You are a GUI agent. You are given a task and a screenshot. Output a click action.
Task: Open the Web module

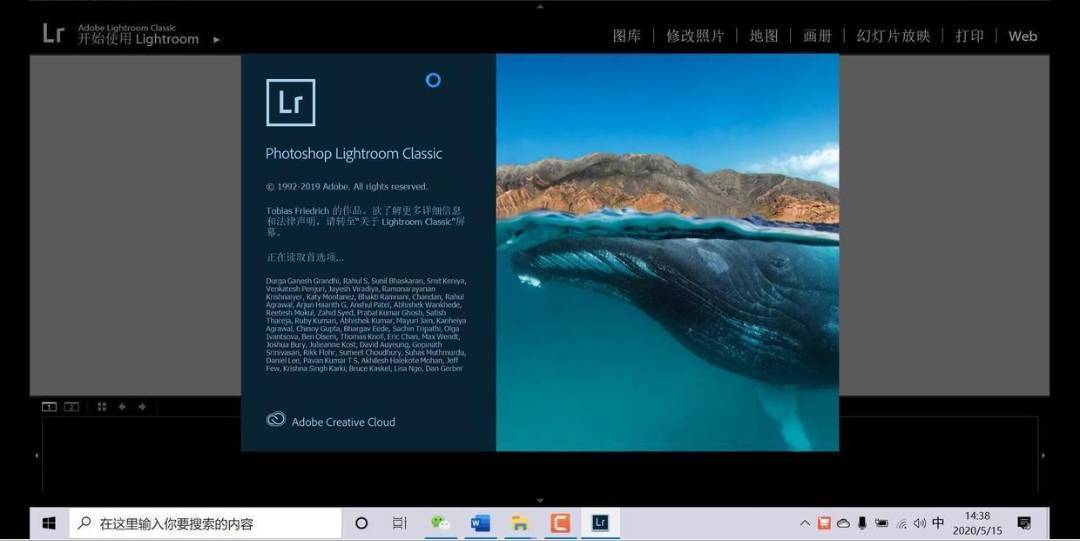click(1022, 36)
